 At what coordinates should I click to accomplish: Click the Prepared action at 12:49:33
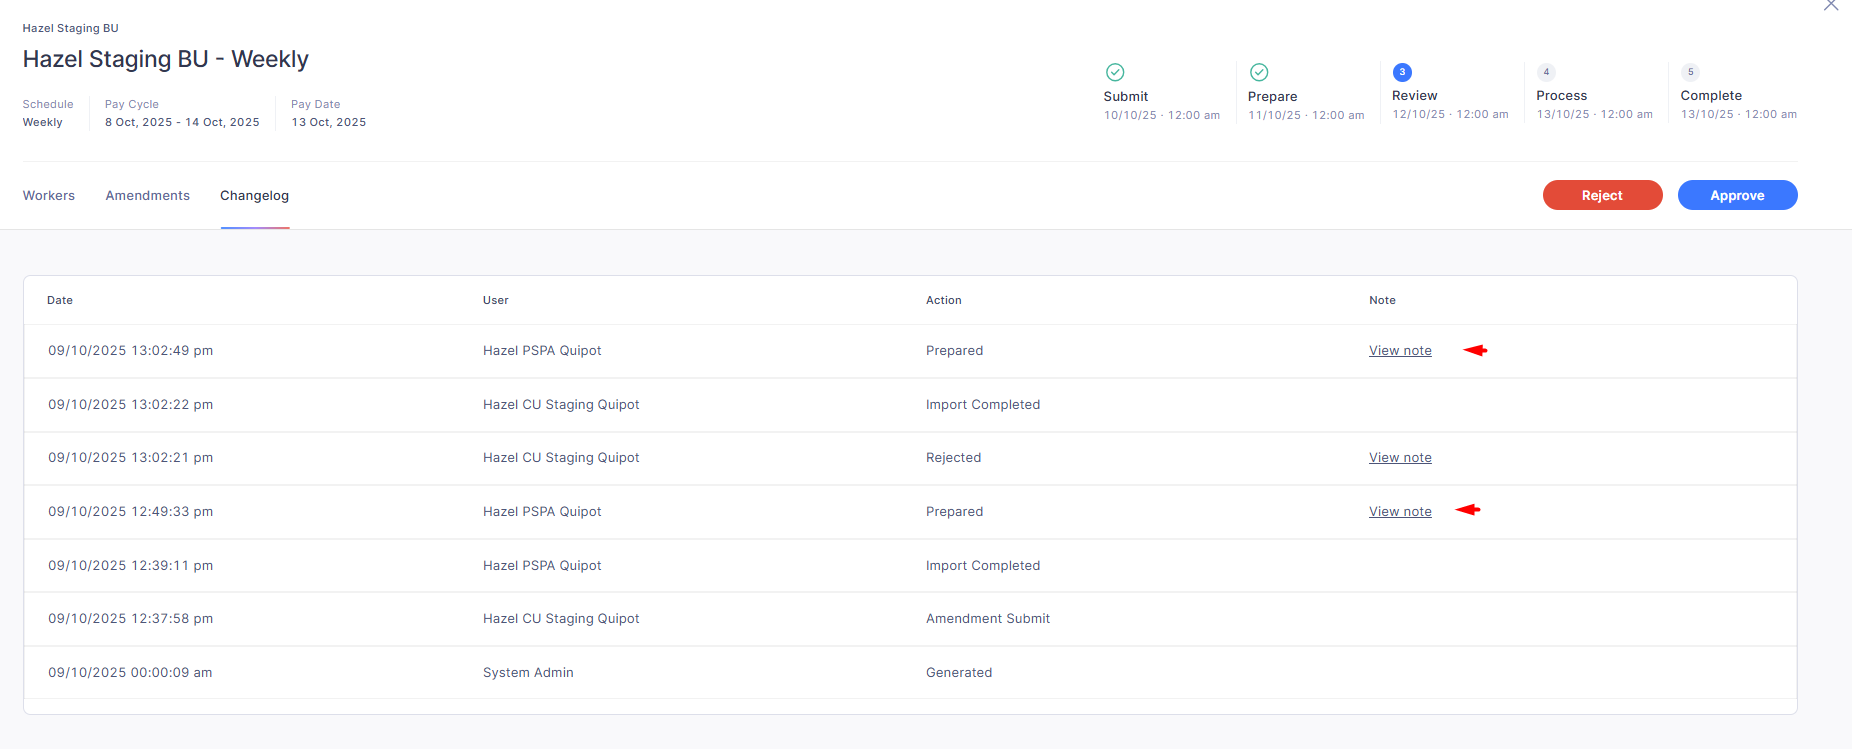pyautogui.click(x=955, y=512)
